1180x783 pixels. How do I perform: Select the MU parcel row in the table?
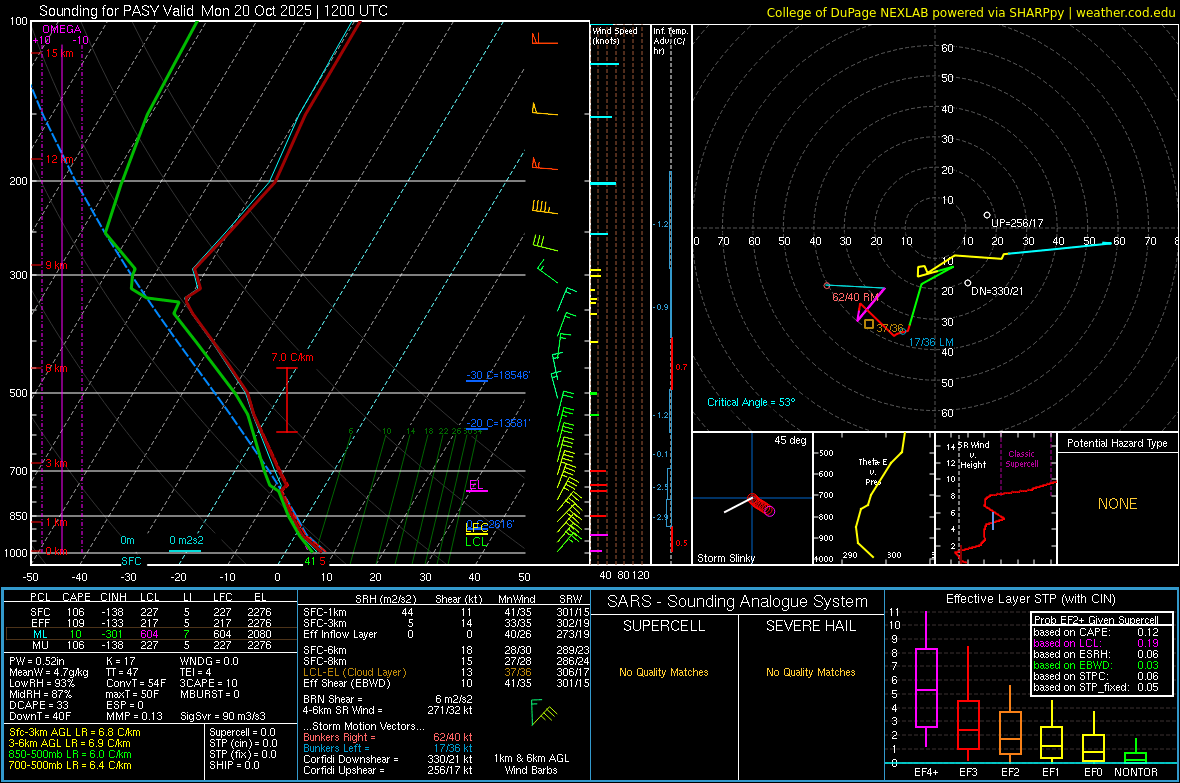(x=151, y=644)
